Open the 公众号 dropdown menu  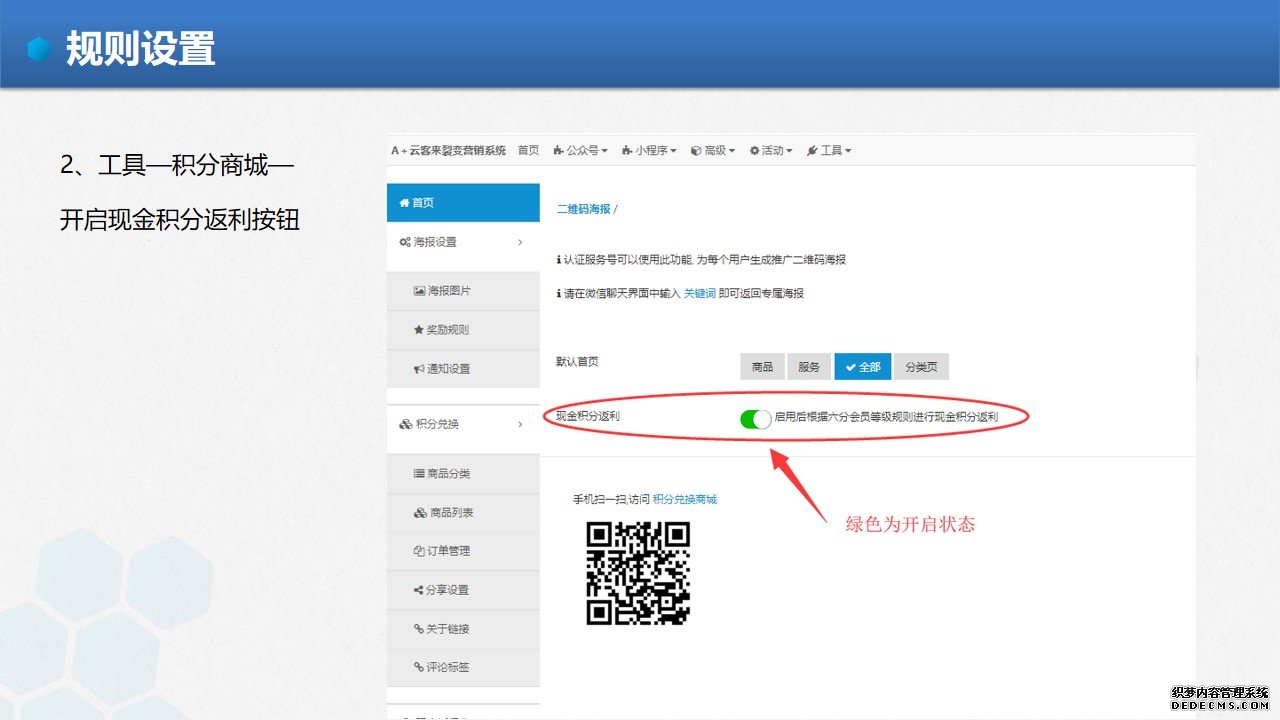(580, 151)
